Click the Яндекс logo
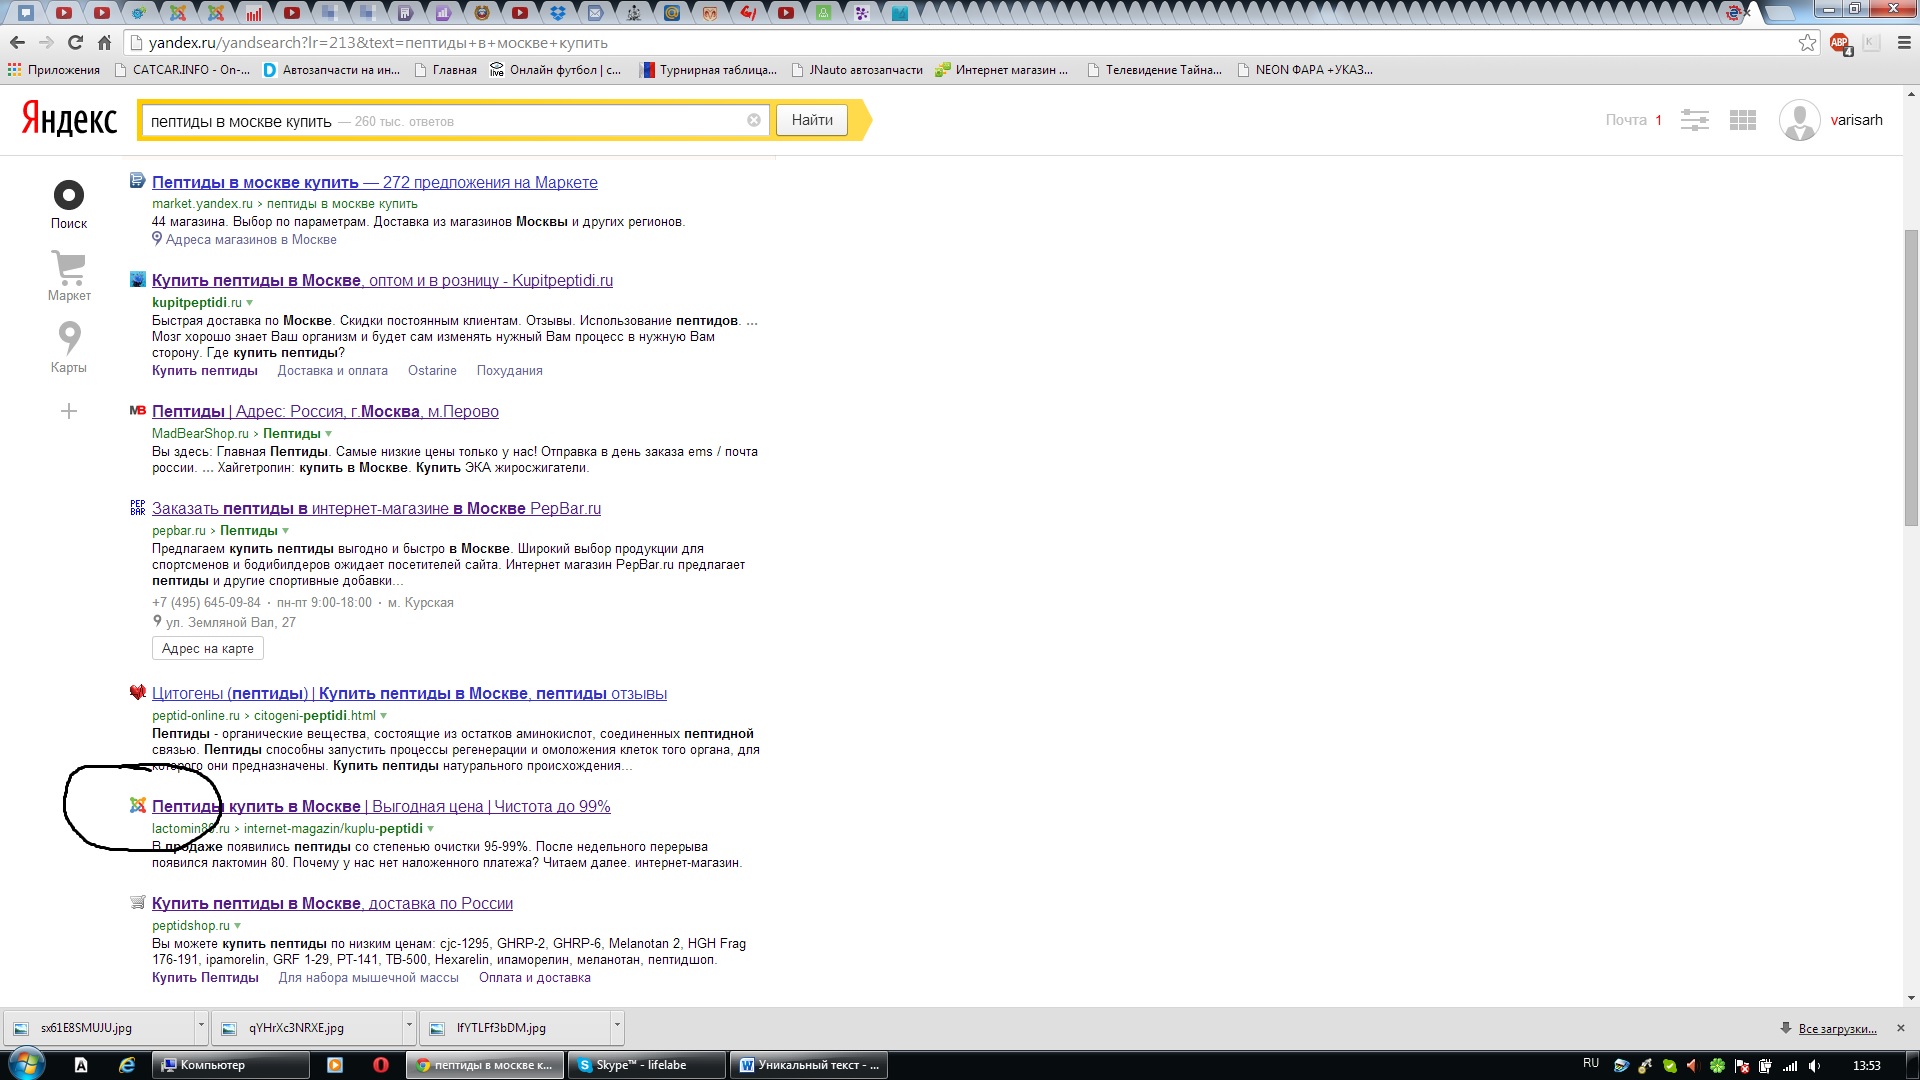Viewport: 1920px width, 1080px height. pyautogui.click(x=69, y=119)
